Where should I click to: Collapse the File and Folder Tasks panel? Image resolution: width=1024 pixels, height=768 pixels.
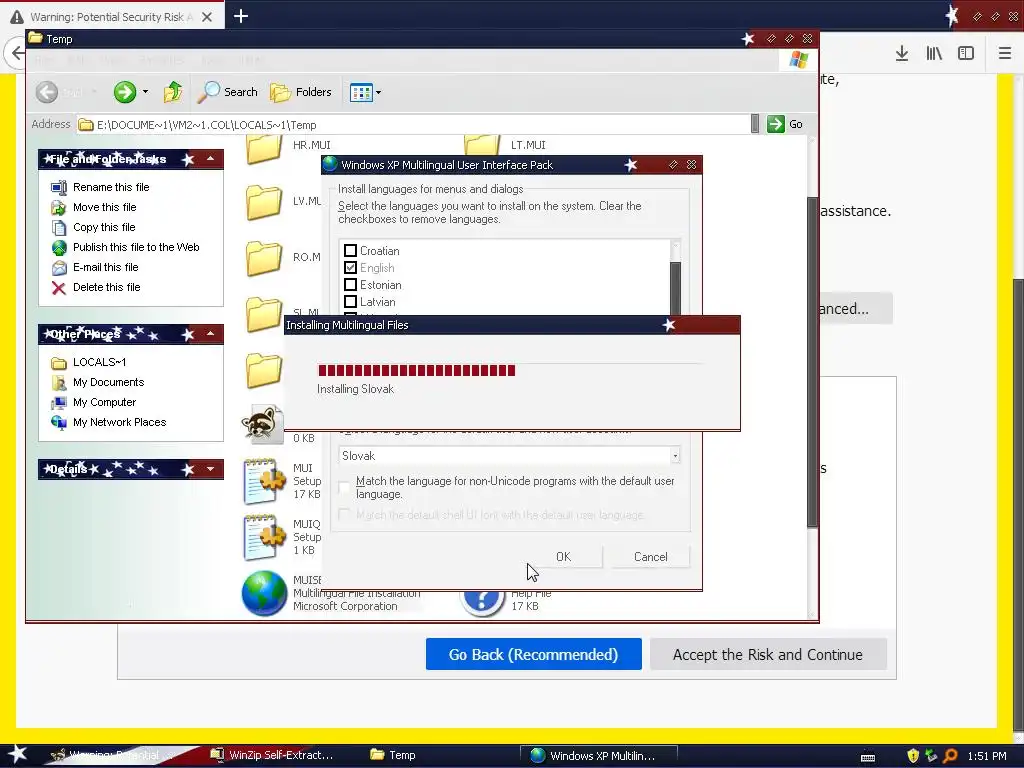pos(210,159)
